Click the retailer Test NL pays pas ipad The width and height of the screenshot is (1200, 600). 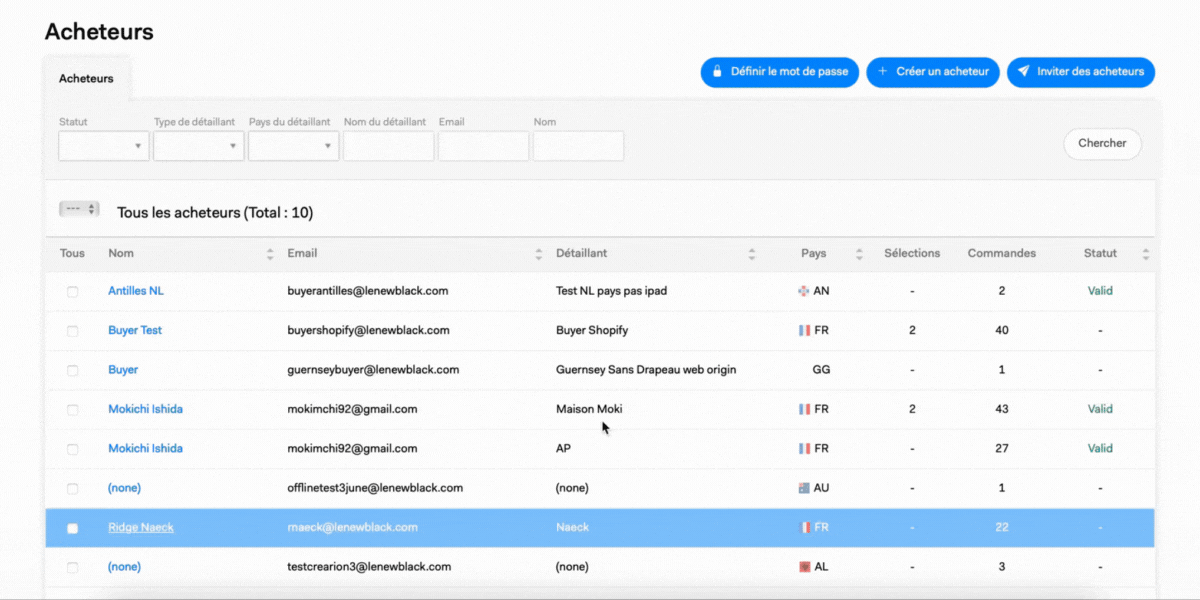(611, 291)
